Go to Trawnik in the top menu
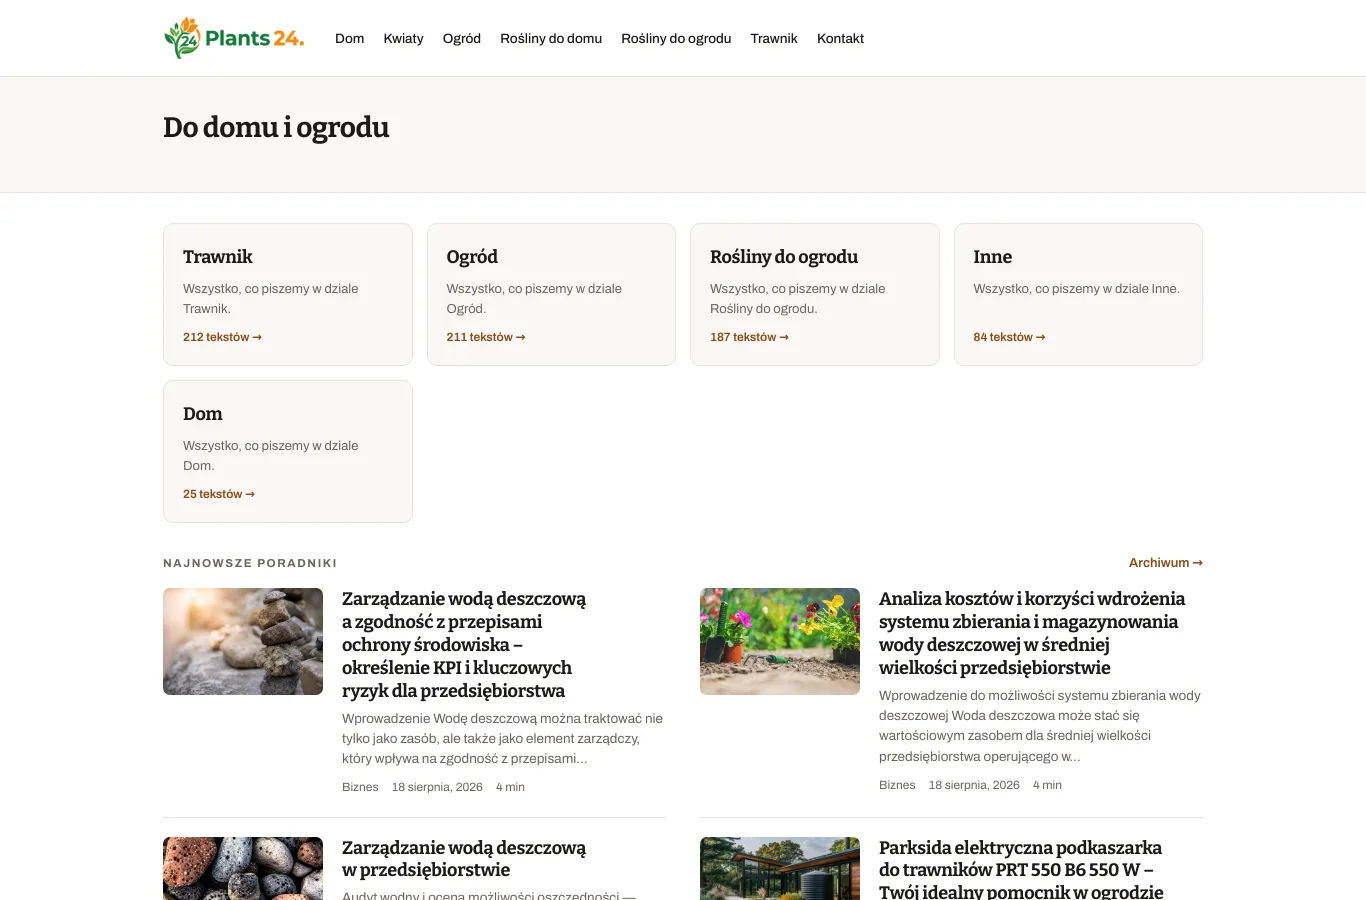Image resolution: width=1366 pixels, height=900 pixels. click(774, 38)
